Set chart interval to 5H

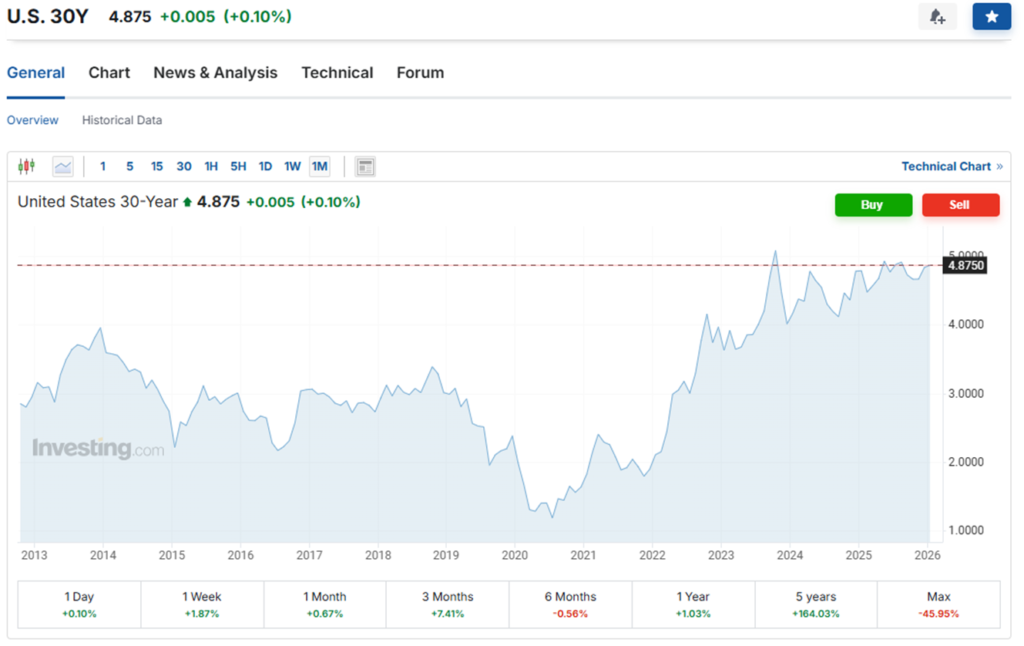[238, 166]
